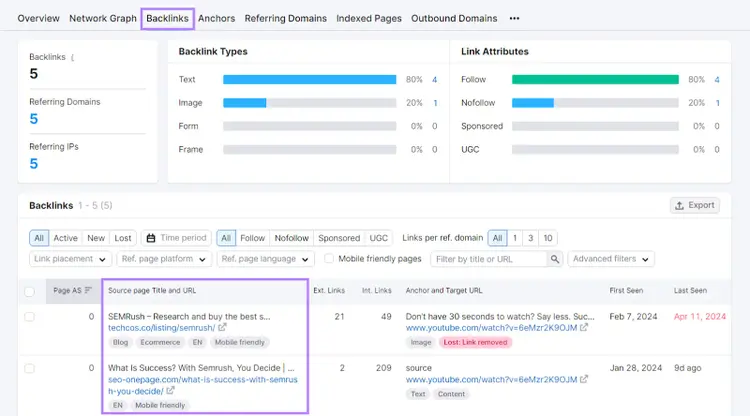Export the backlinks list
750x416 pixels.
tap(695, 205)
